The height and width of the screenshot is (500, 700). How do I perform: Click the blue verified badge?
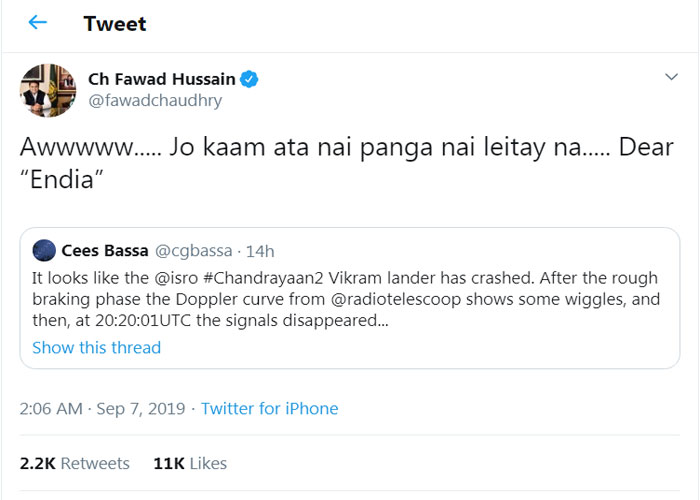point(249,79)
